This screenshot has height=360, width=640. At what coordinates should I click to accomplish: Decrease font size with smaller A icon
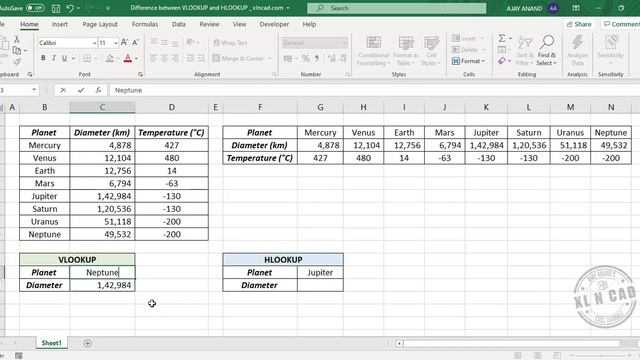tap(135, 42)
